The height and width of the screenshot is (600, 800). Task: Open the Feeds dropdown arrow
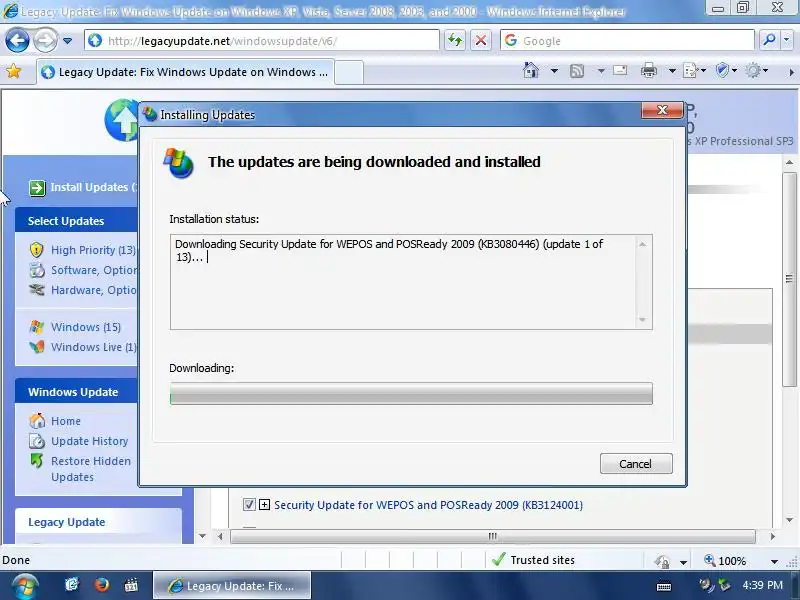click(x=601, y=71)
